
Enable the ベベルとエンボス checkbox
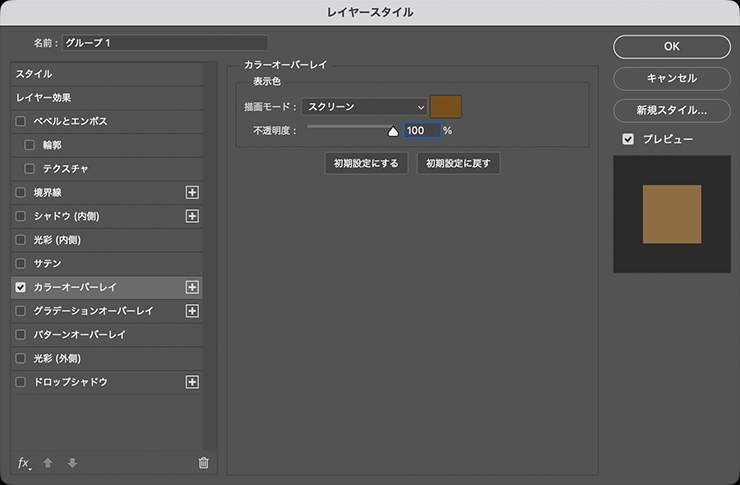coord(21,121)
